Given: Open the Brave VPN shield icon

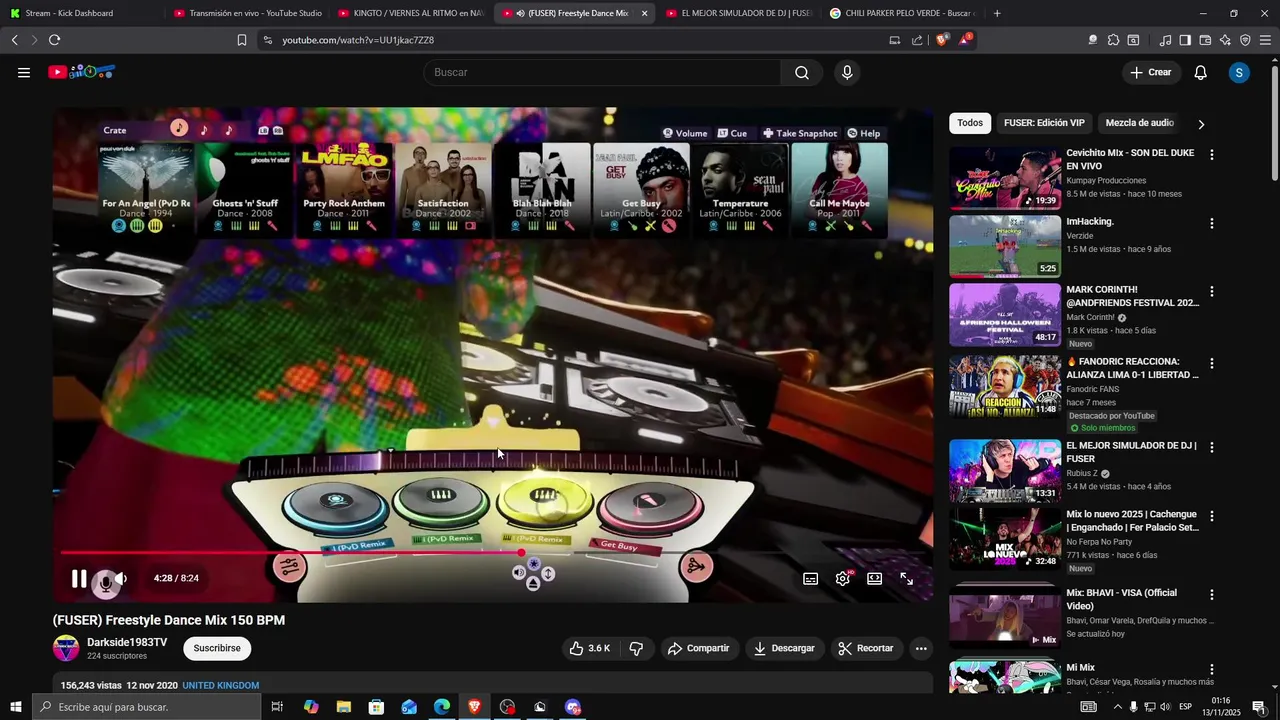Looking at the screenshot, I should pyautogui.click(x=1245, y=40).
